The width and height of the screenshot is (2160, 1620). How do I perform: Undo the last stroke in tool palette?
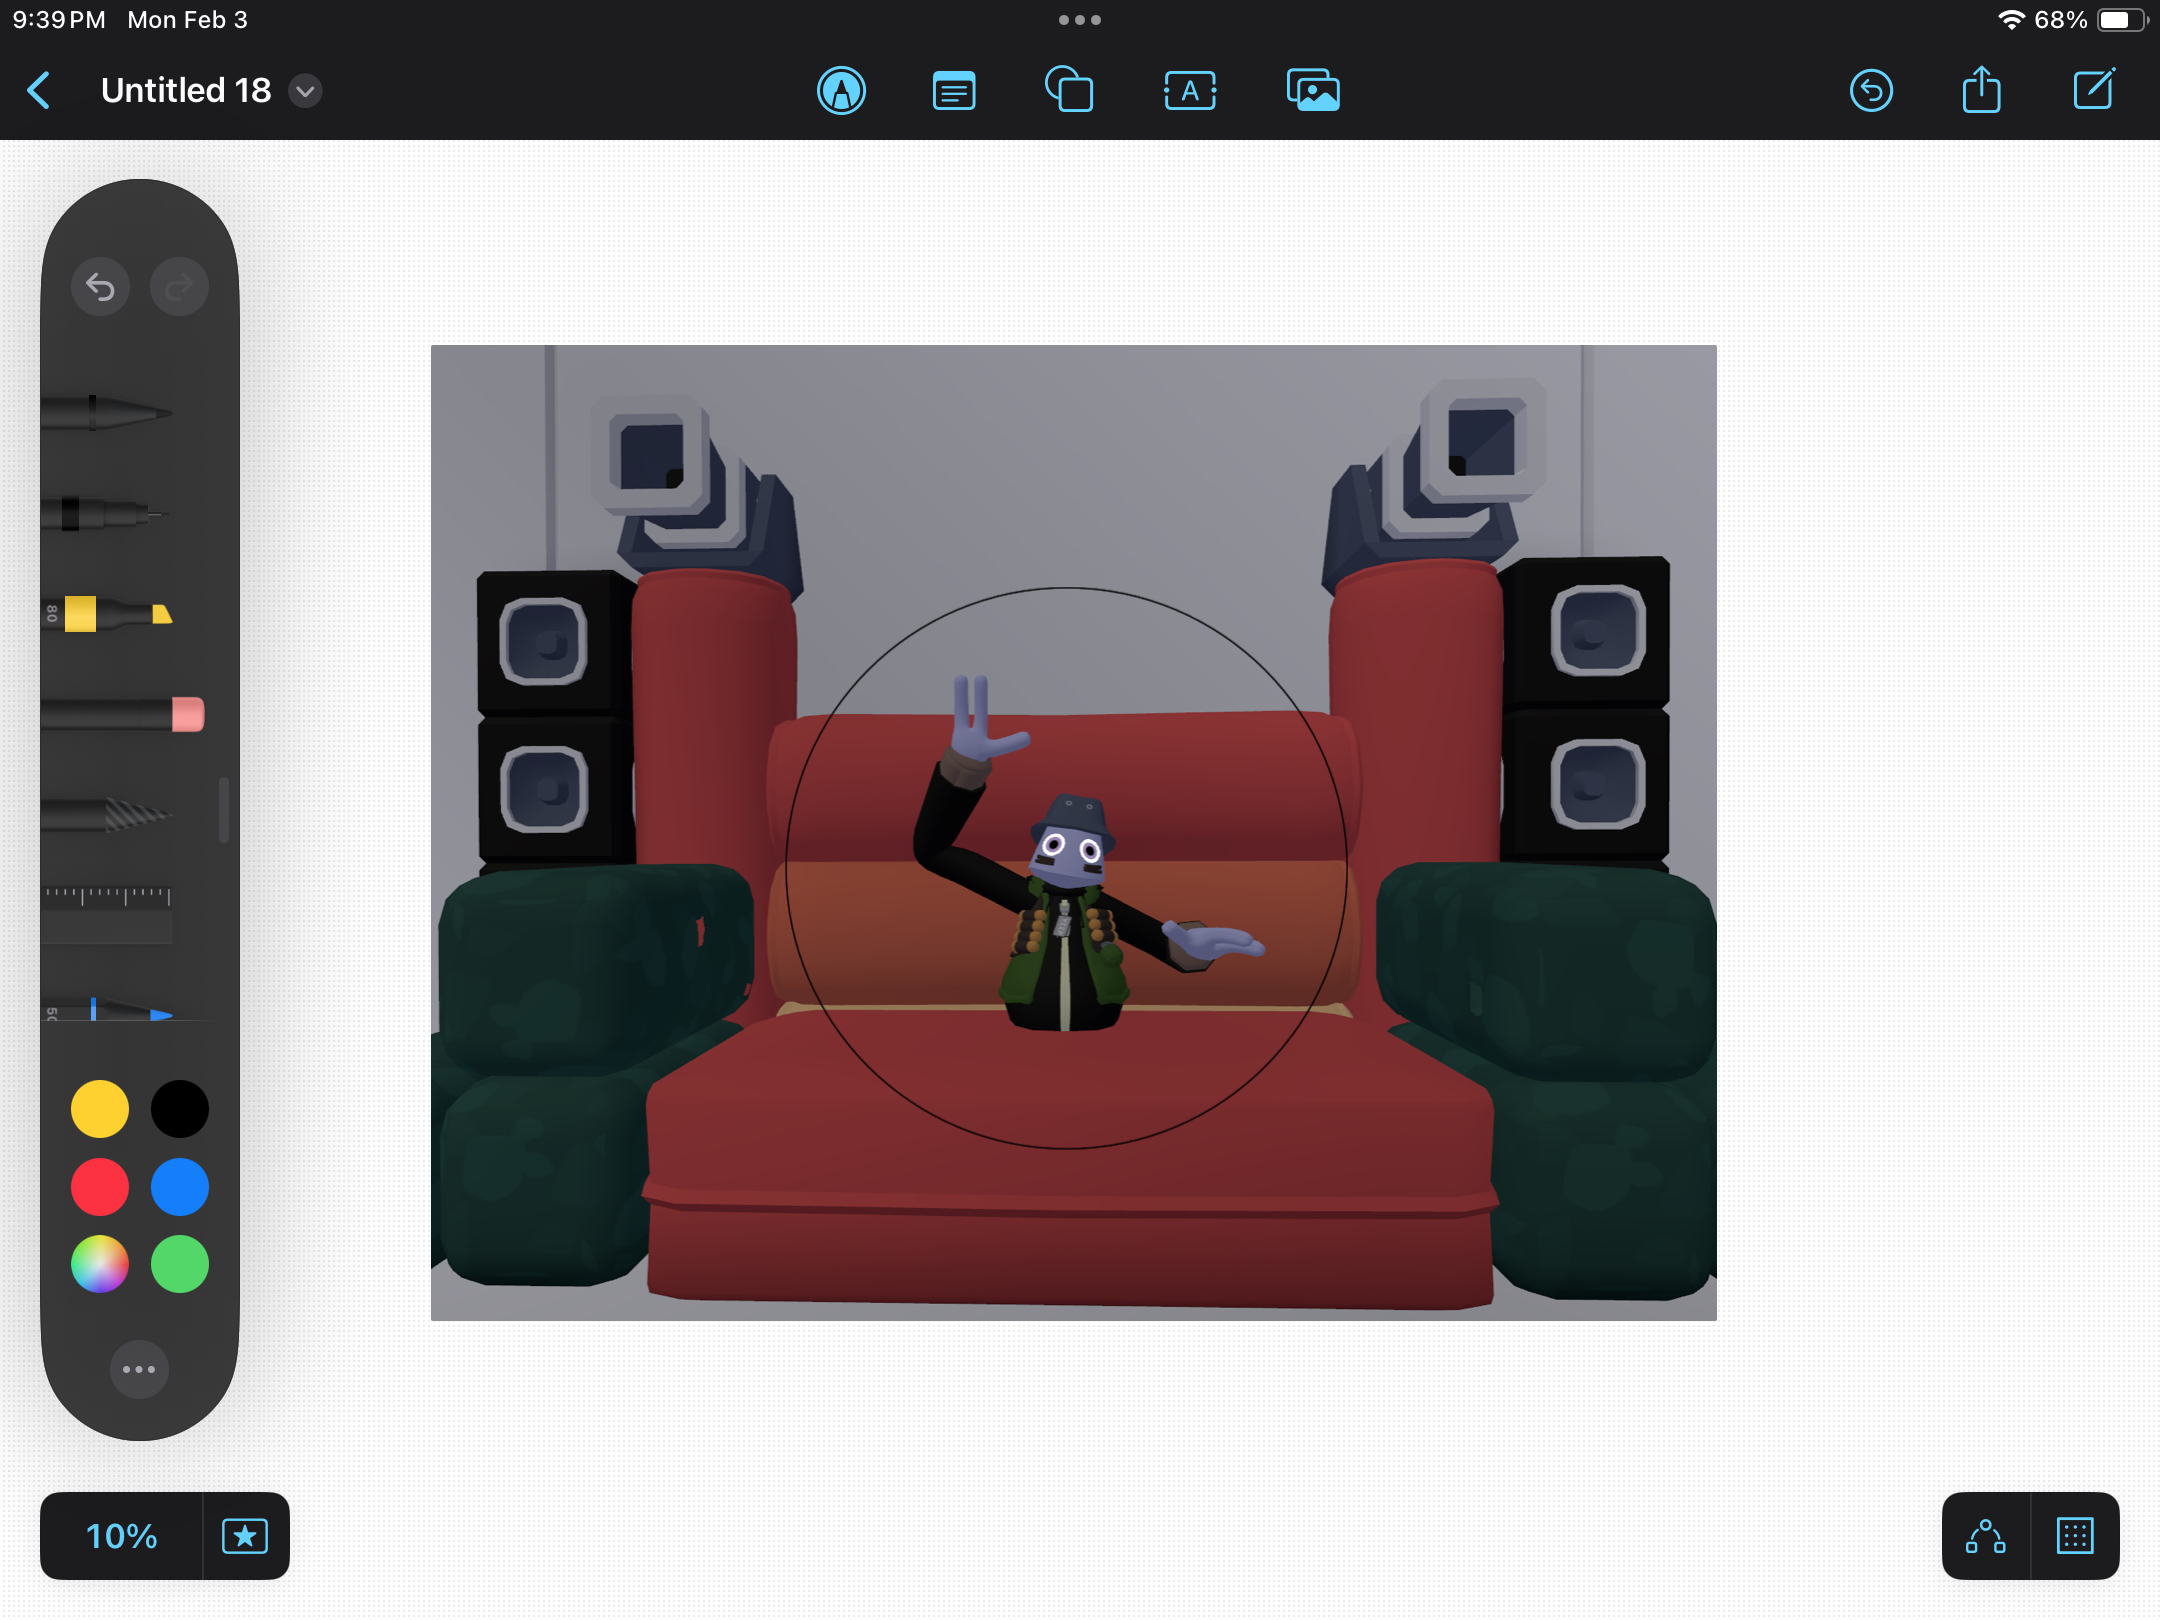(100, 287)
